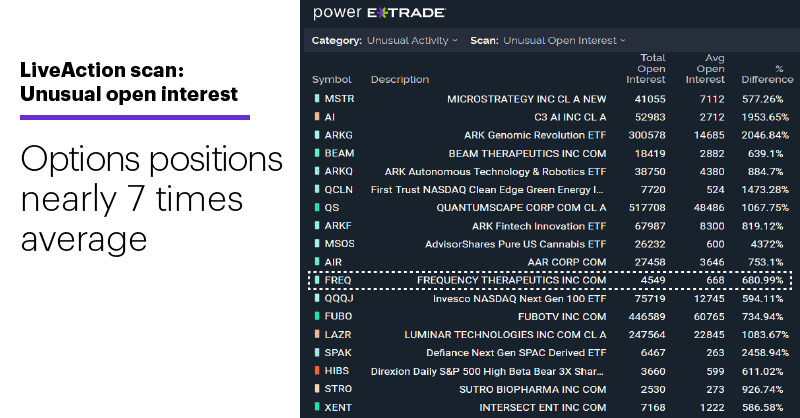Click ARK Genomic Revolution ETF description
The image size is (800, 418).
point(535,135)
